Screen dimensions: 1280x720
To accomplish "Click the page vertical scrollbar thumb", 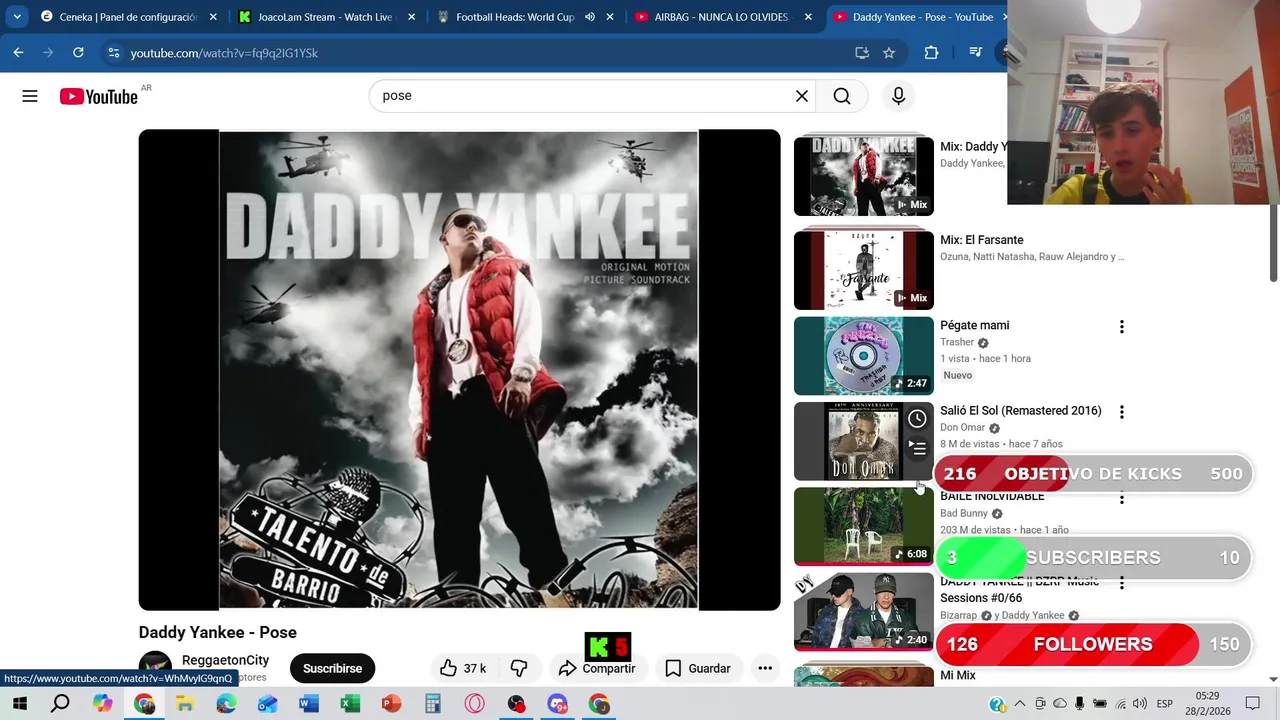I will [1273, 242].
